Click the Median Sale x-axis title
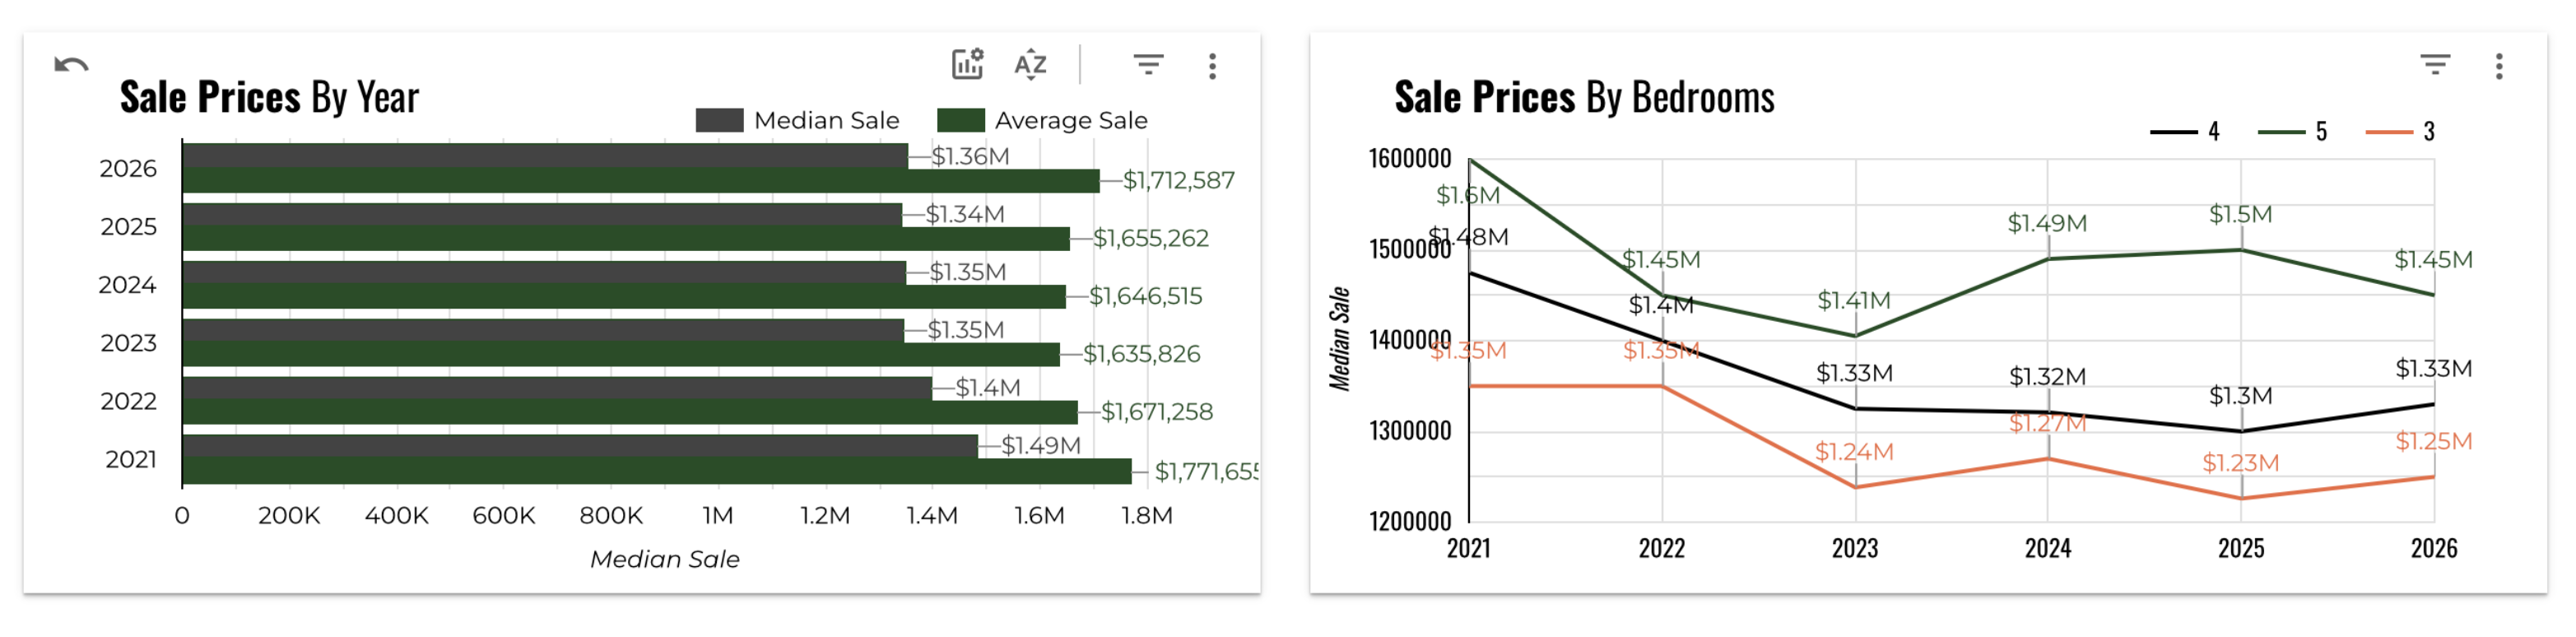 [x=665, y=559]
